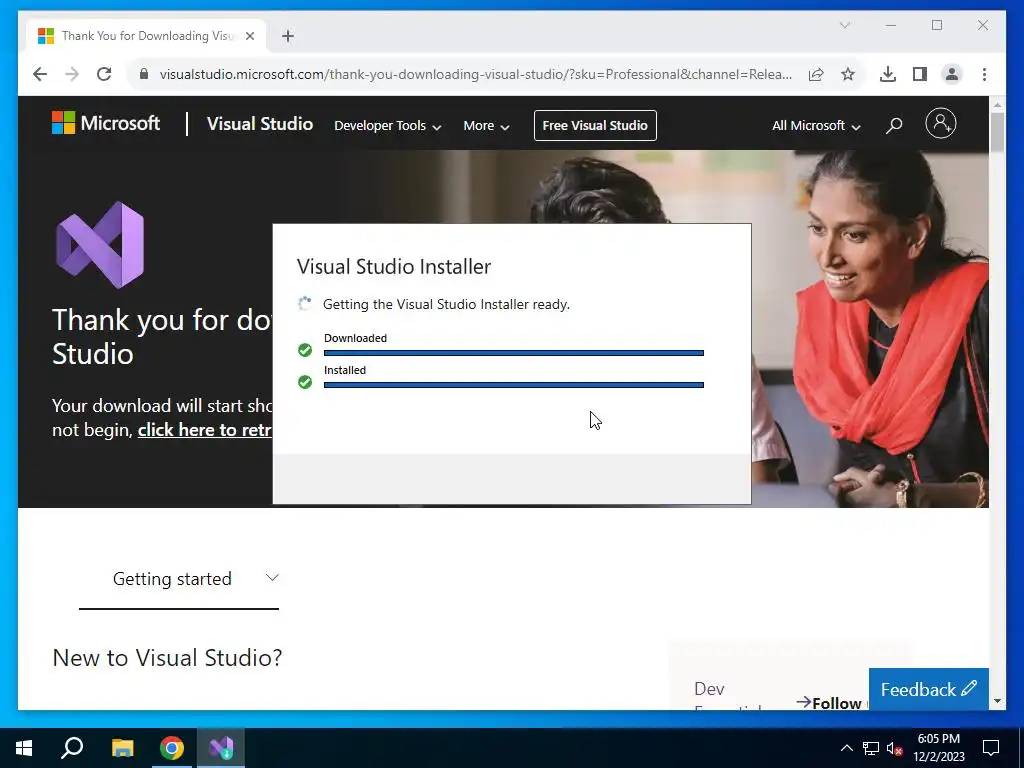Click the network tray icon

pyautogui.click(x=871, y=748)
